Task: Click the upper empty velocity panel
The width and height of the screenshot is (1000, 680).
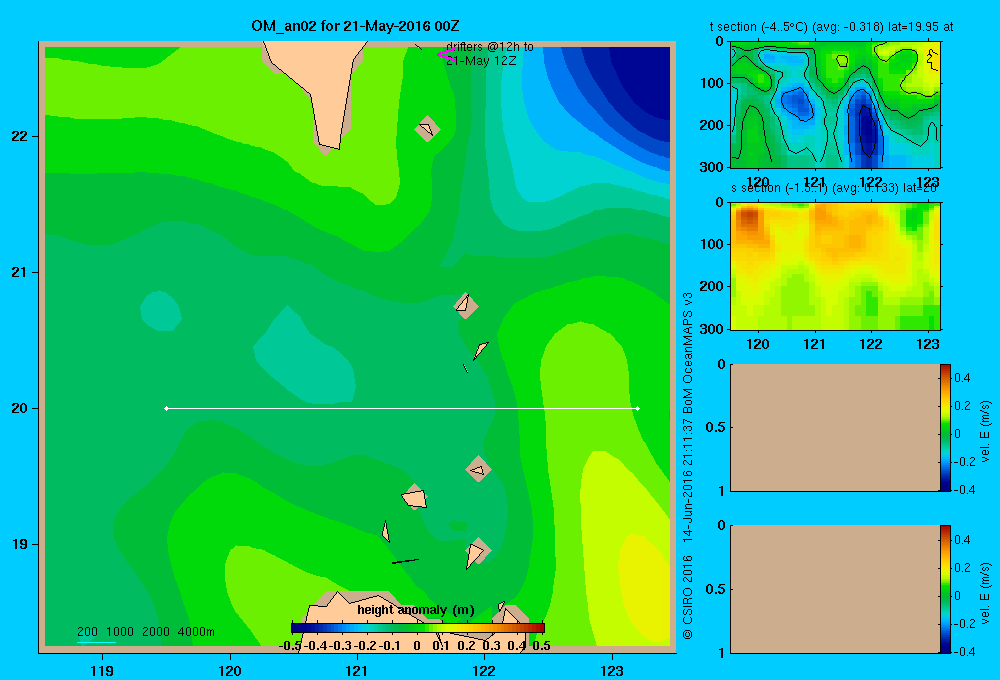Action: pyautogui.click(x=835, y=427)
